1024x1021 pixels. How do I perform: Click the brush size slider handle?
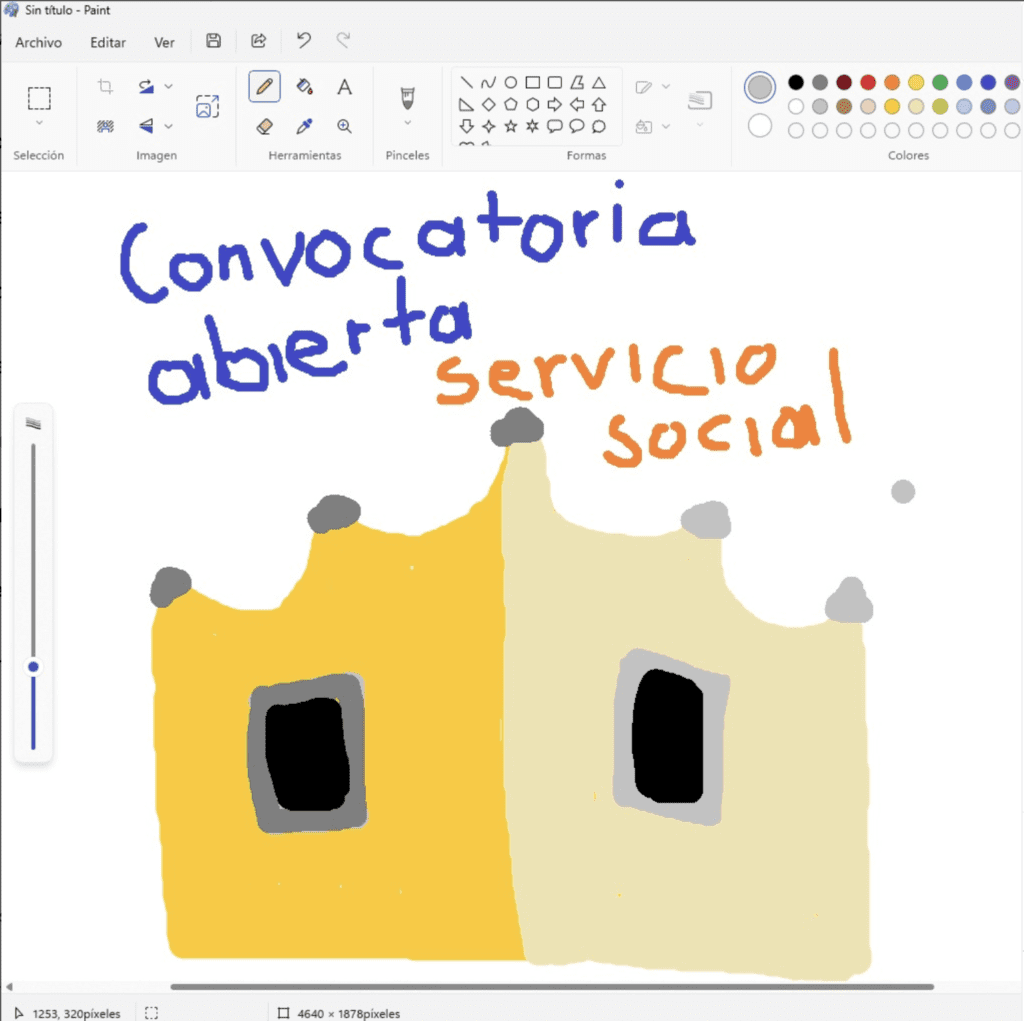coord(33,666)
